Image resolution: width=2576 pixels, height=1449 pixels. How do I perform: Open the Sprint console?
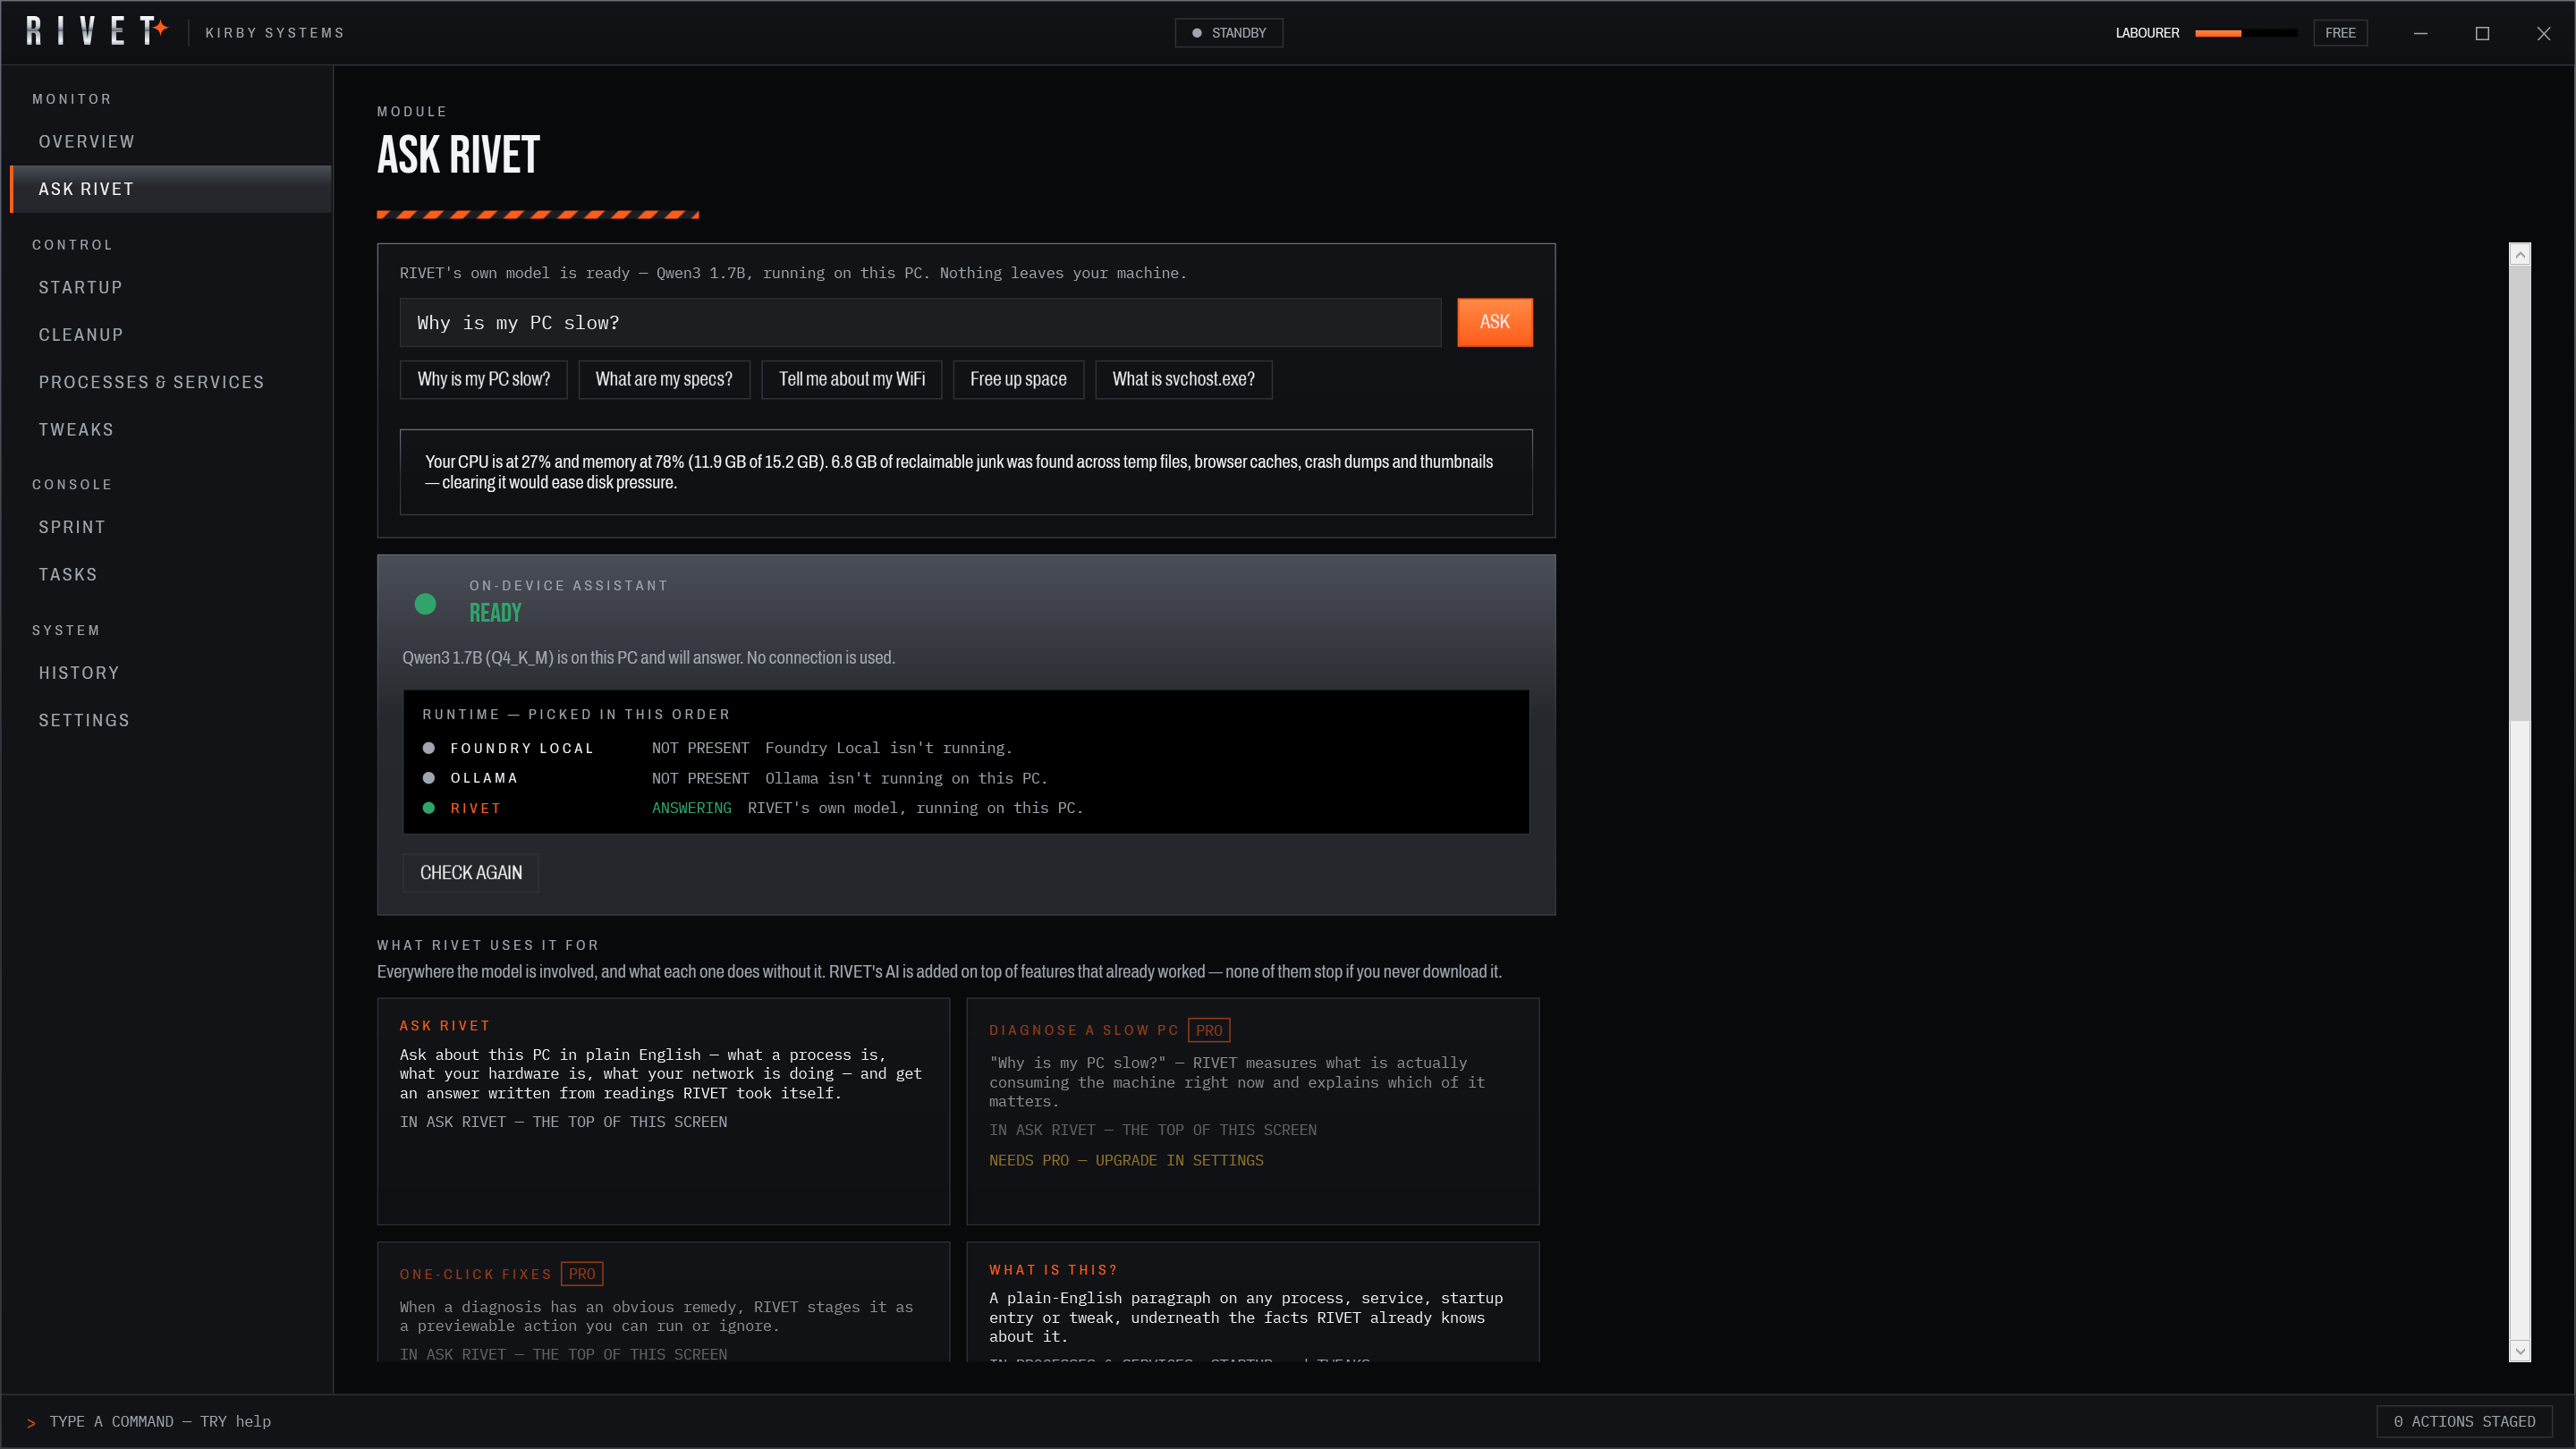170,527
